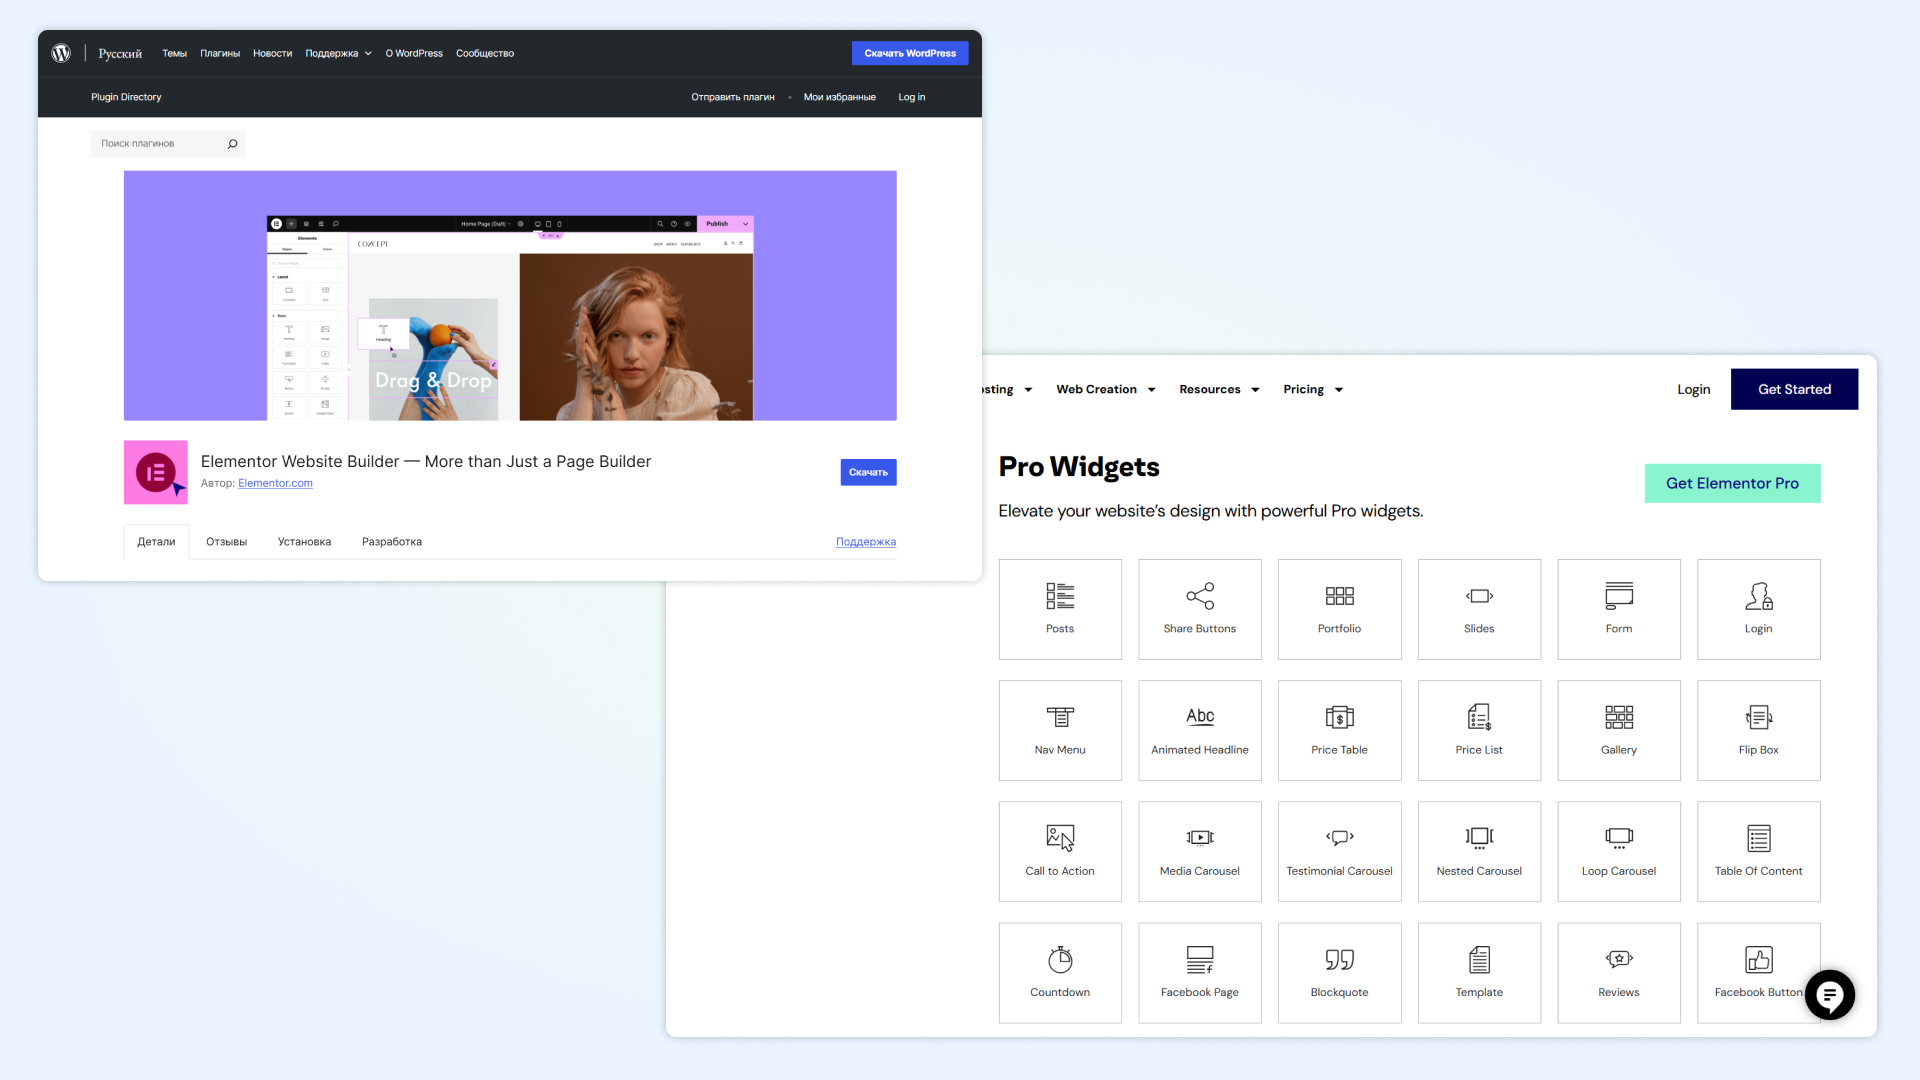The width and height of the screenshot is (1920, 1080).
Task: Select the Blockquote widget icon
Action: pyautogui.click(x=1340, y=960)
